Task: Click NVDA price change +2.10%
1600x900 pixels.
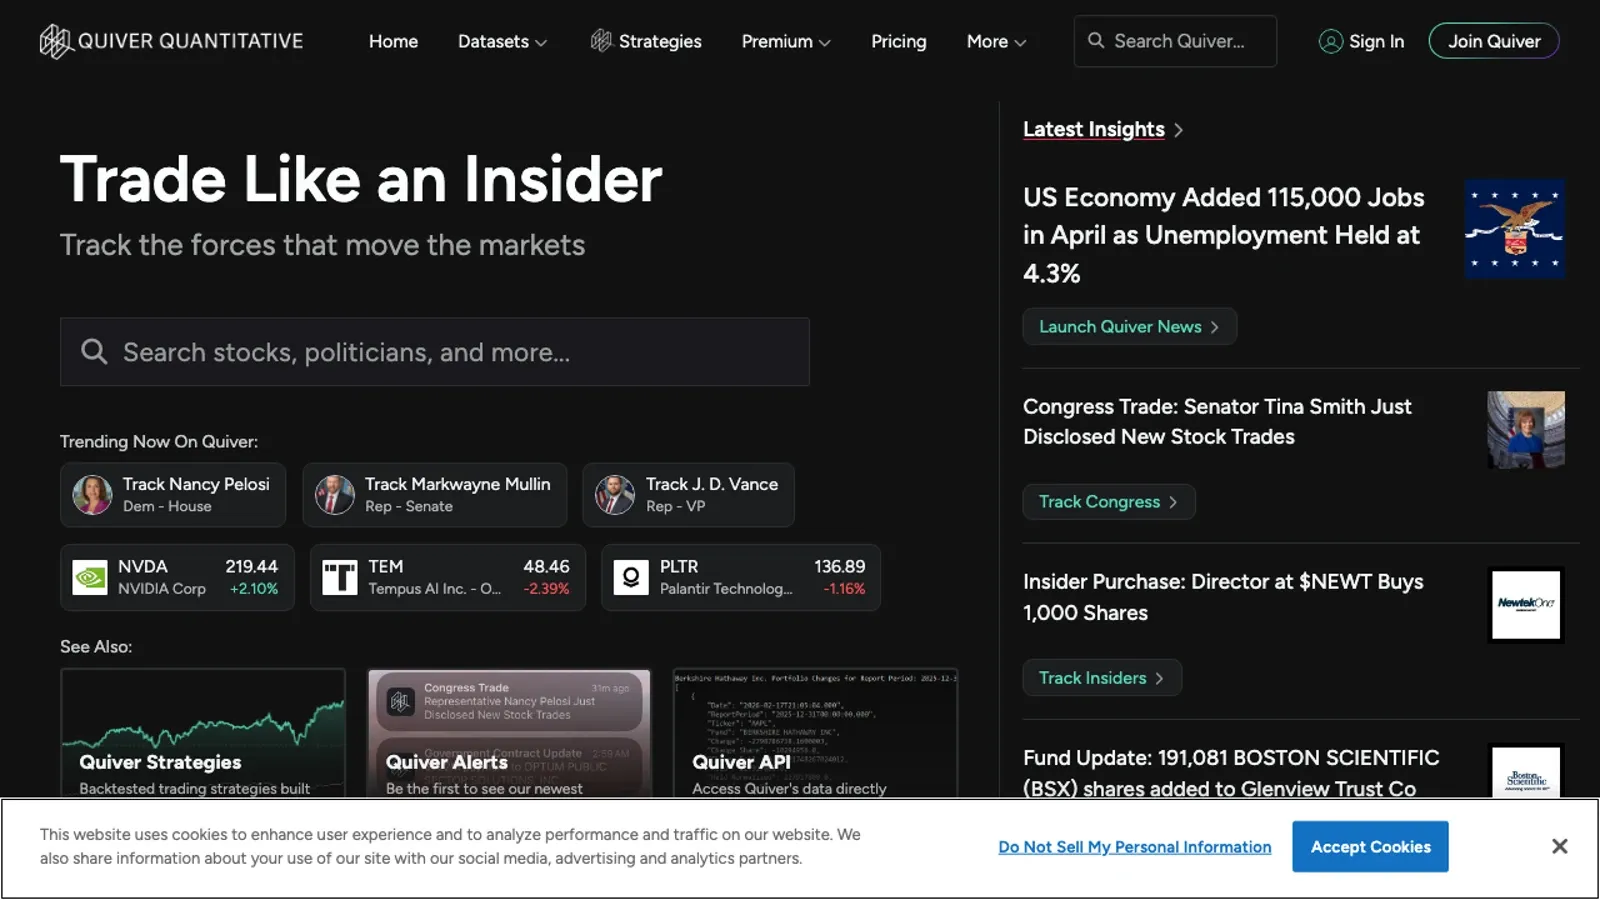Action: coord(254,589)
